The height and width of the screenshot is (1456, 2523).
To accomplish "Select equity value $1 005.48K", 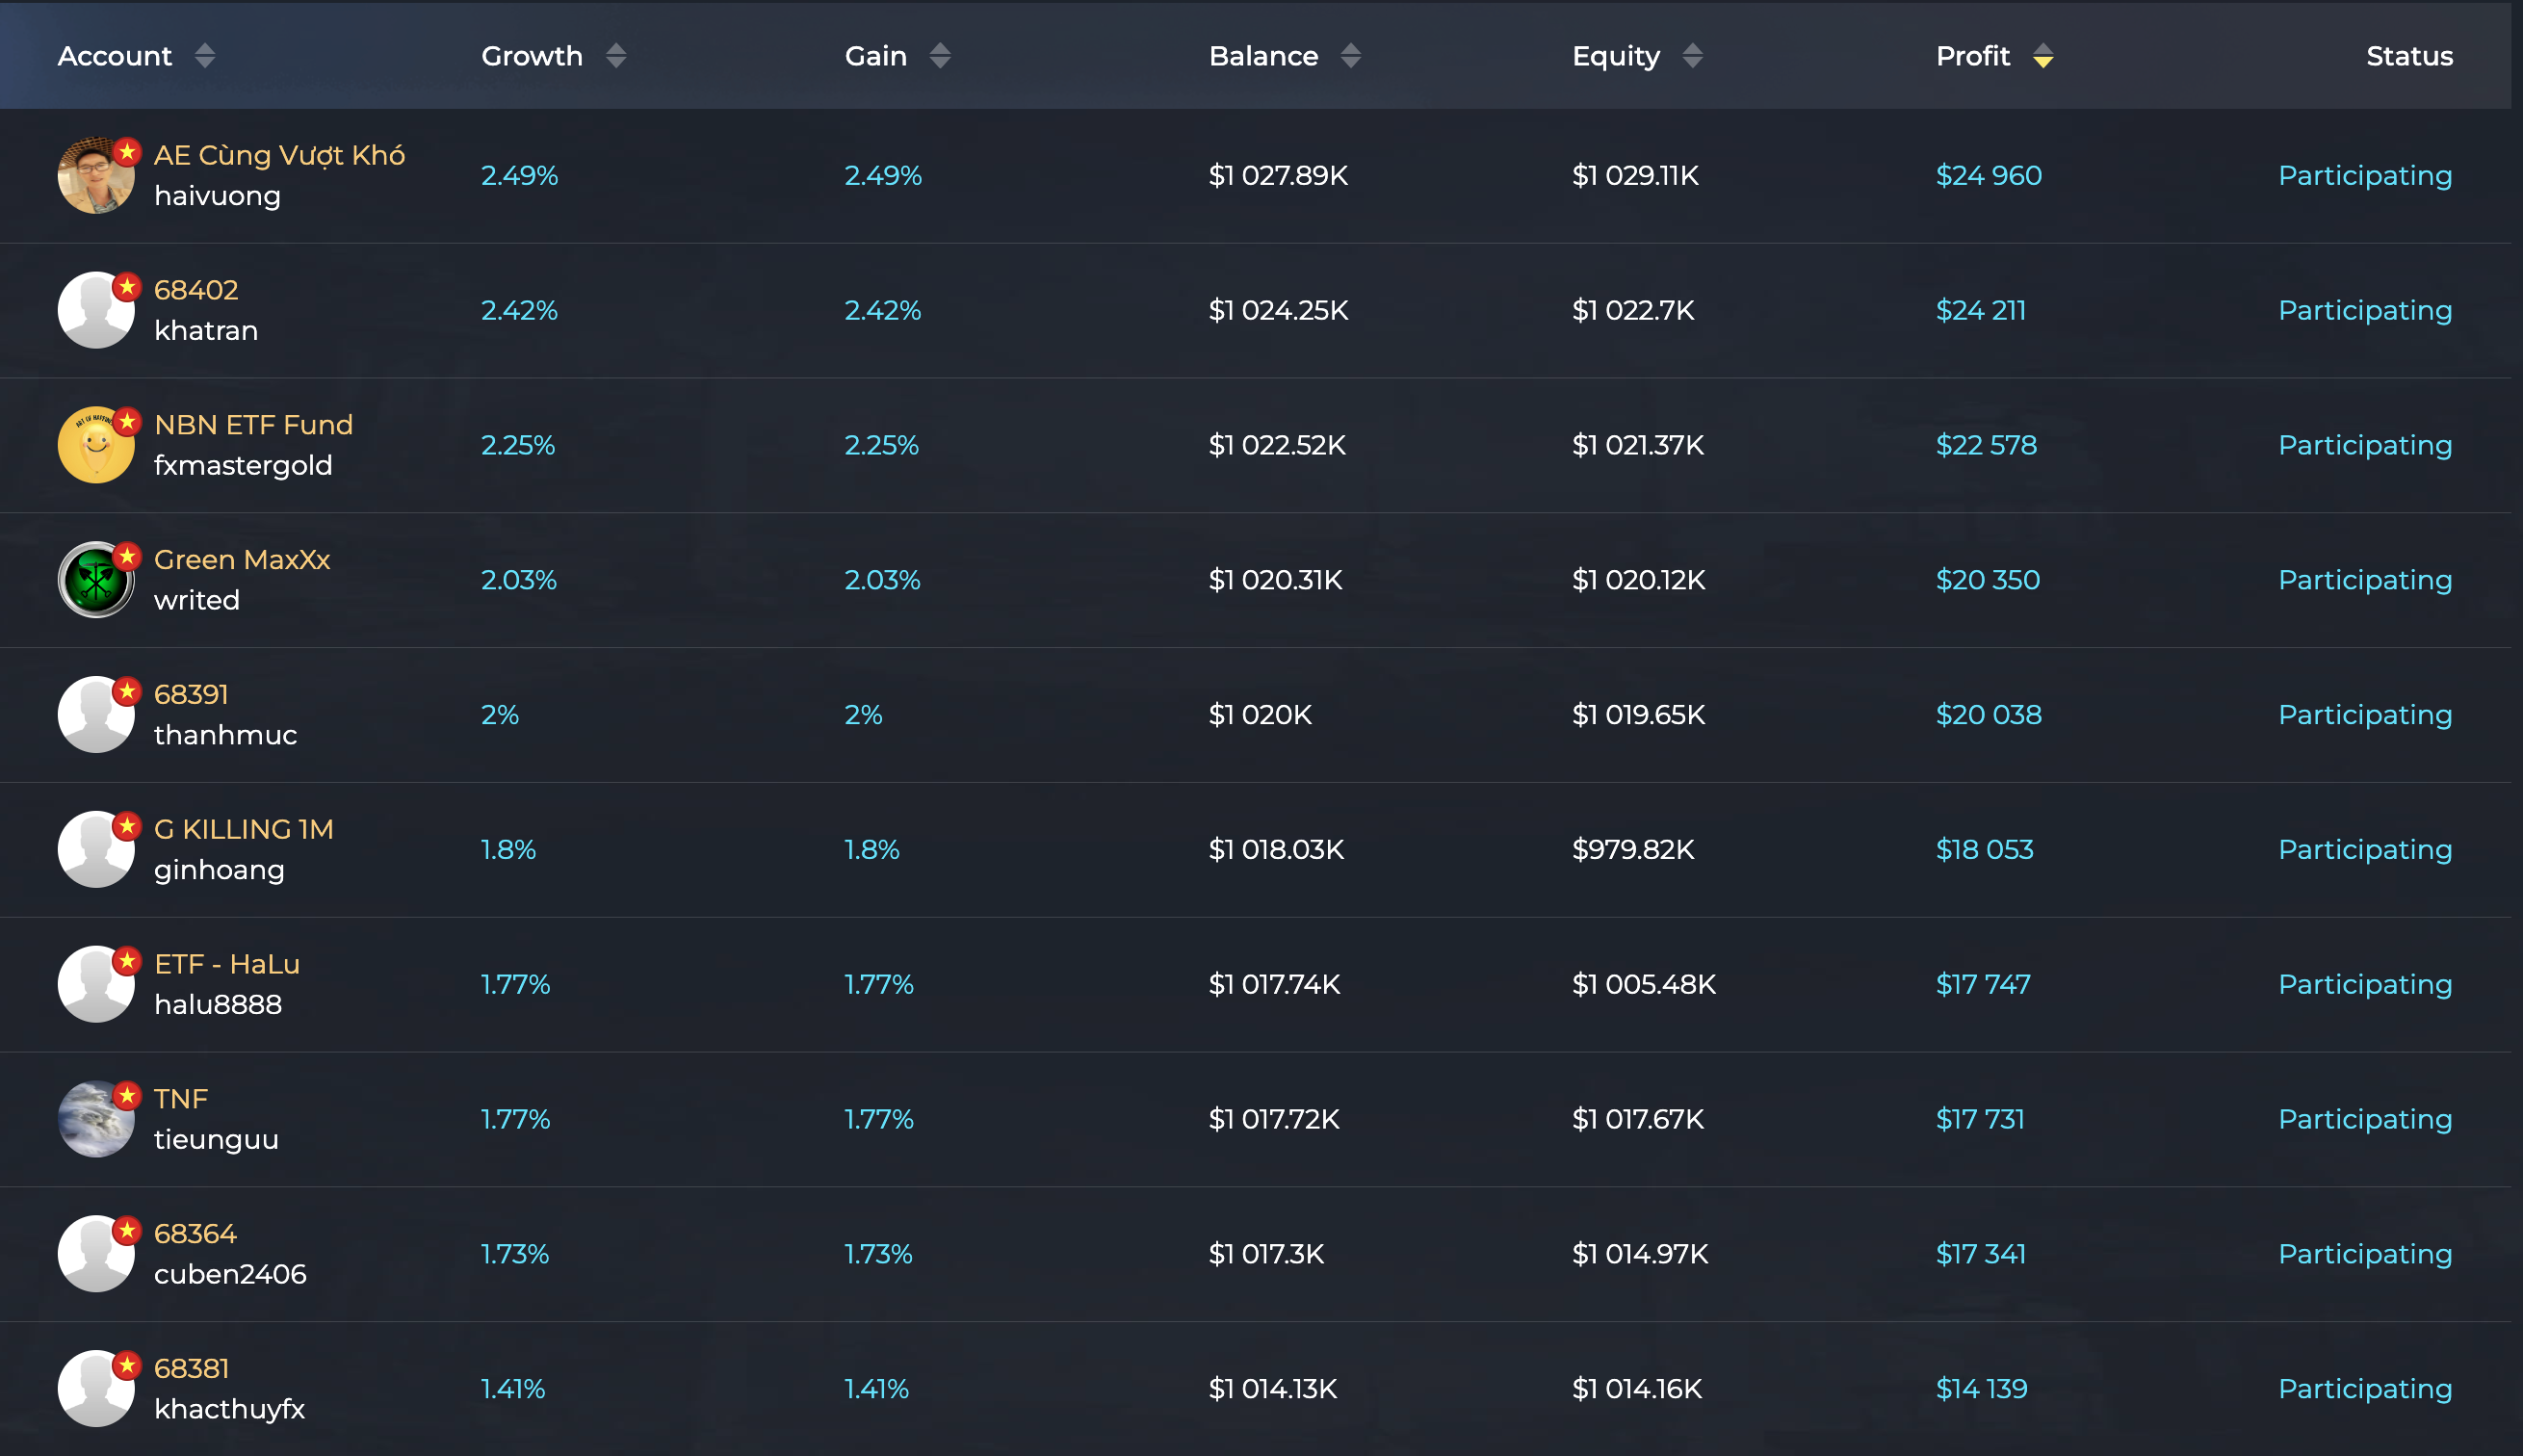I will pos(1644,985).
